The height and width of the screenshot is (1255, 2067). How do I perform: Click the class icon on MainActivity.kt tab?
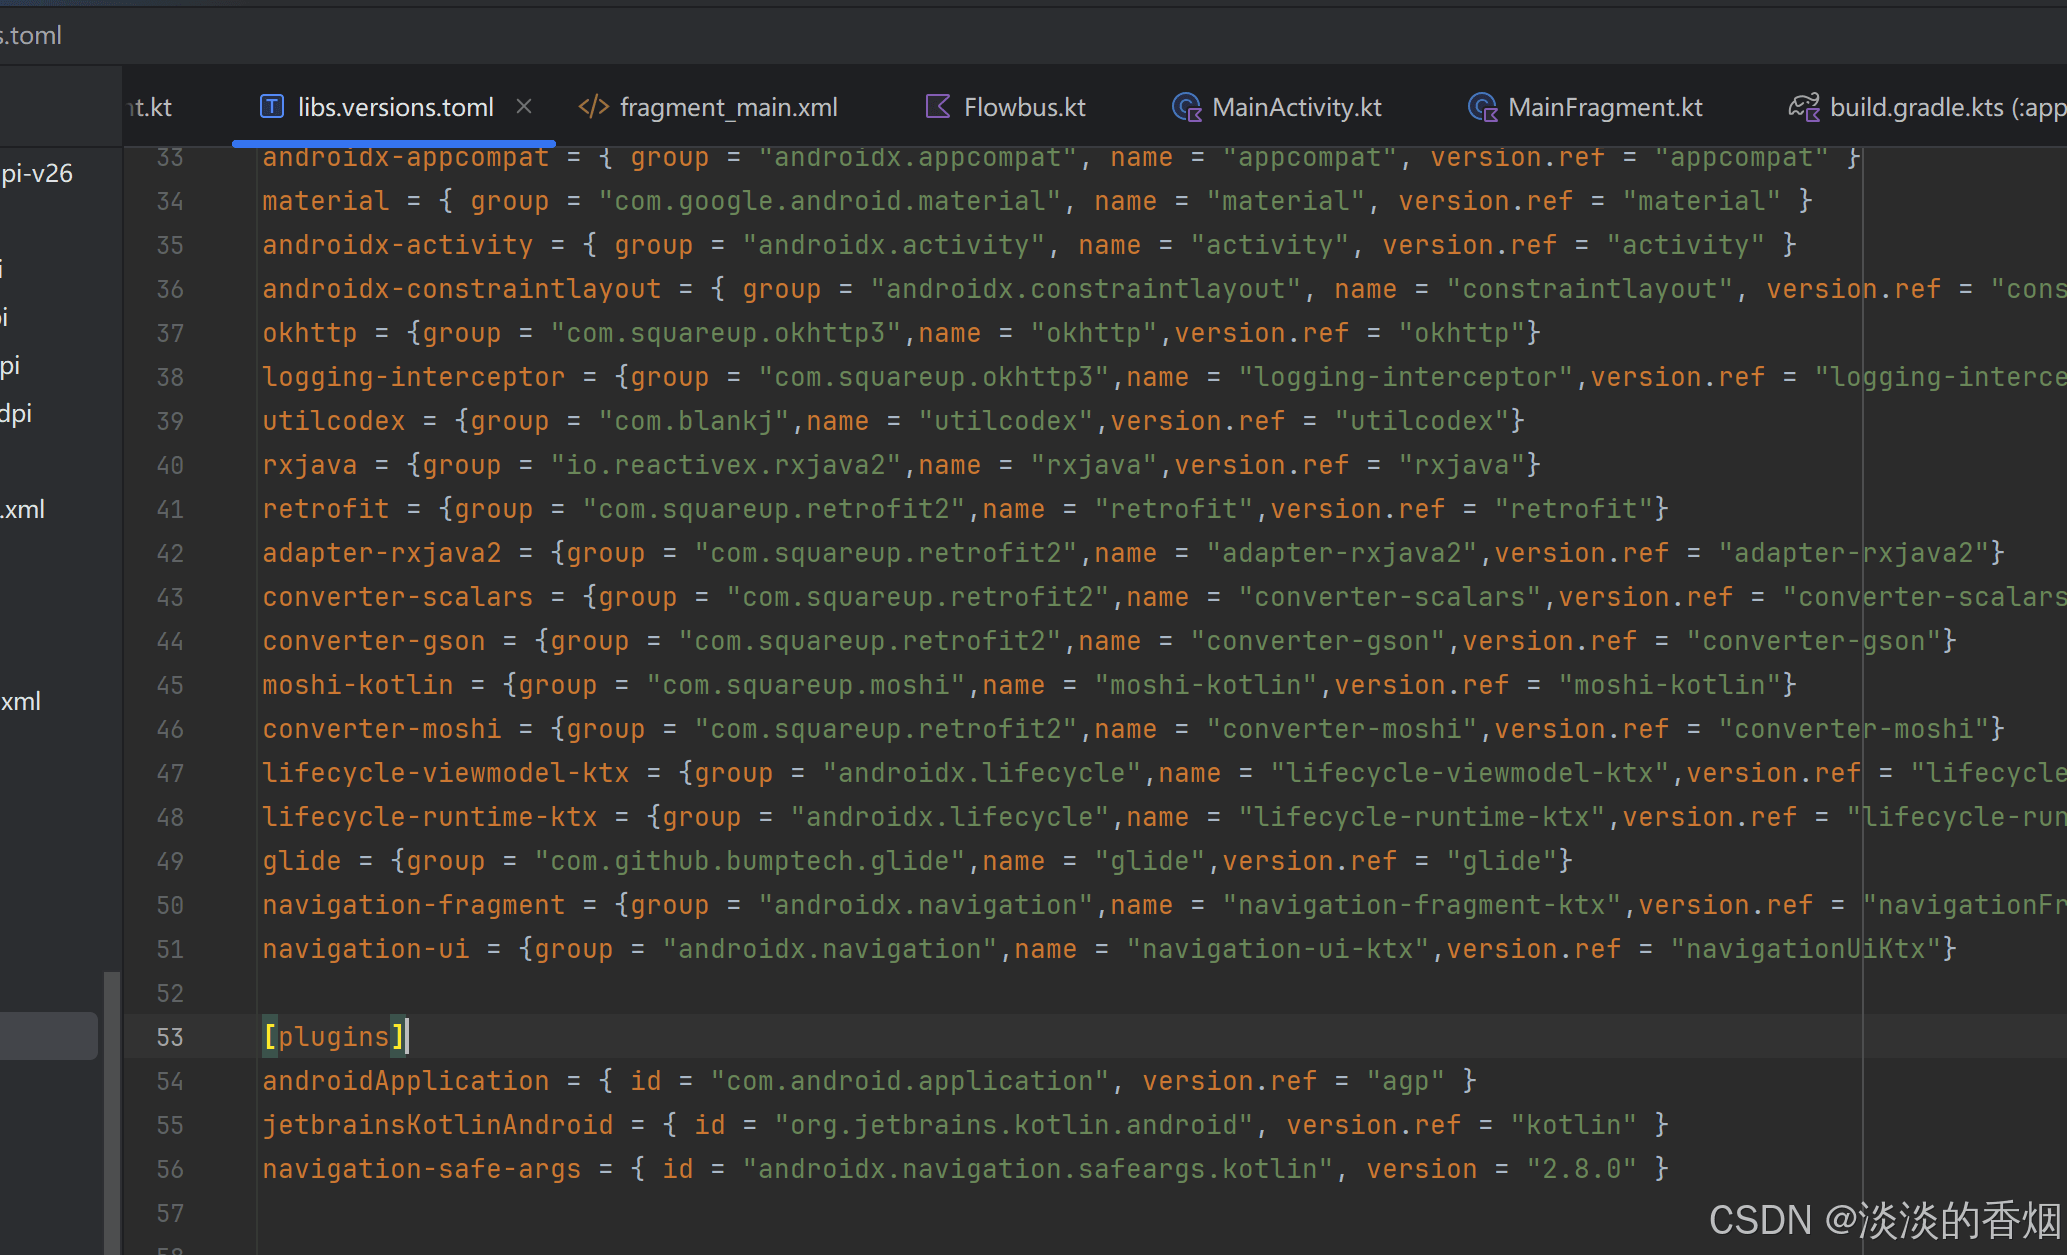(1186, 107)
